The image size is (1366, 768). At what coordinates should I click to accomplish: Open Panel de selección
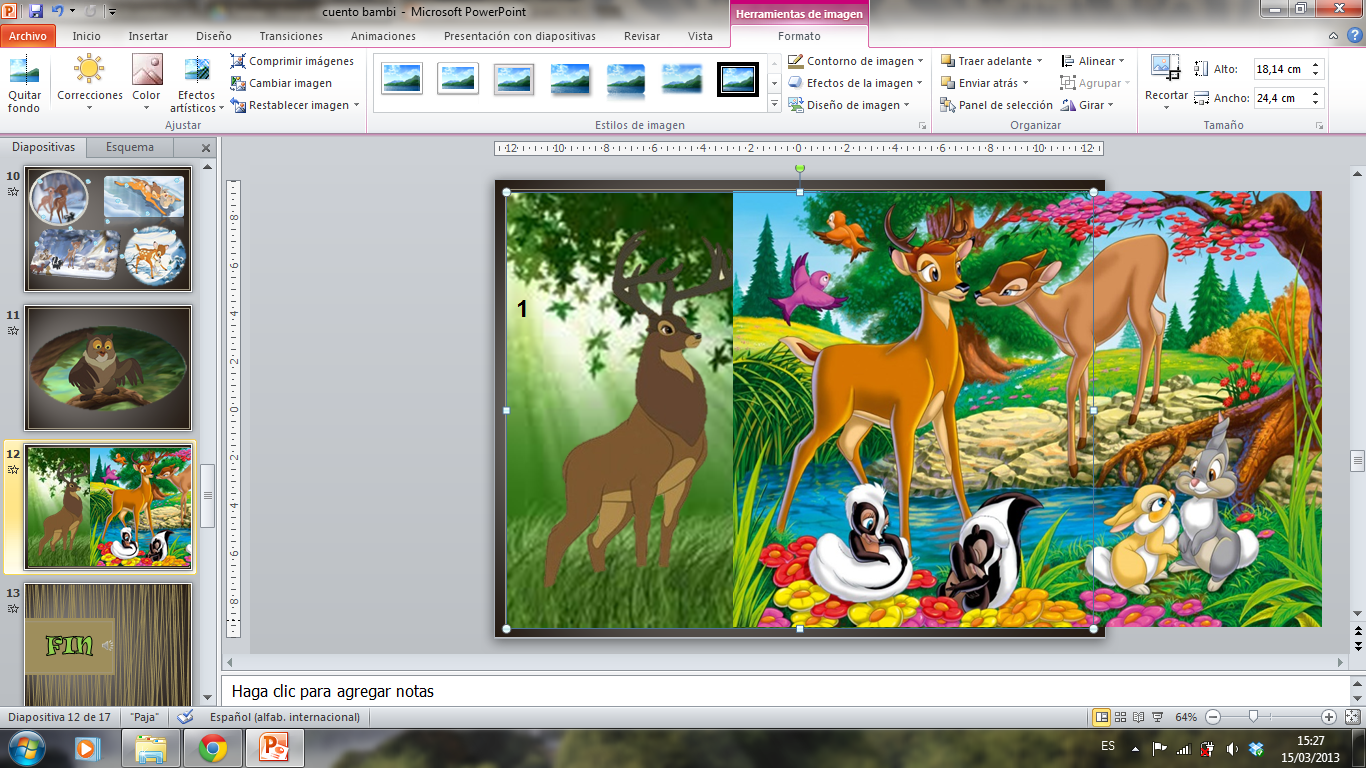[996, 105]
